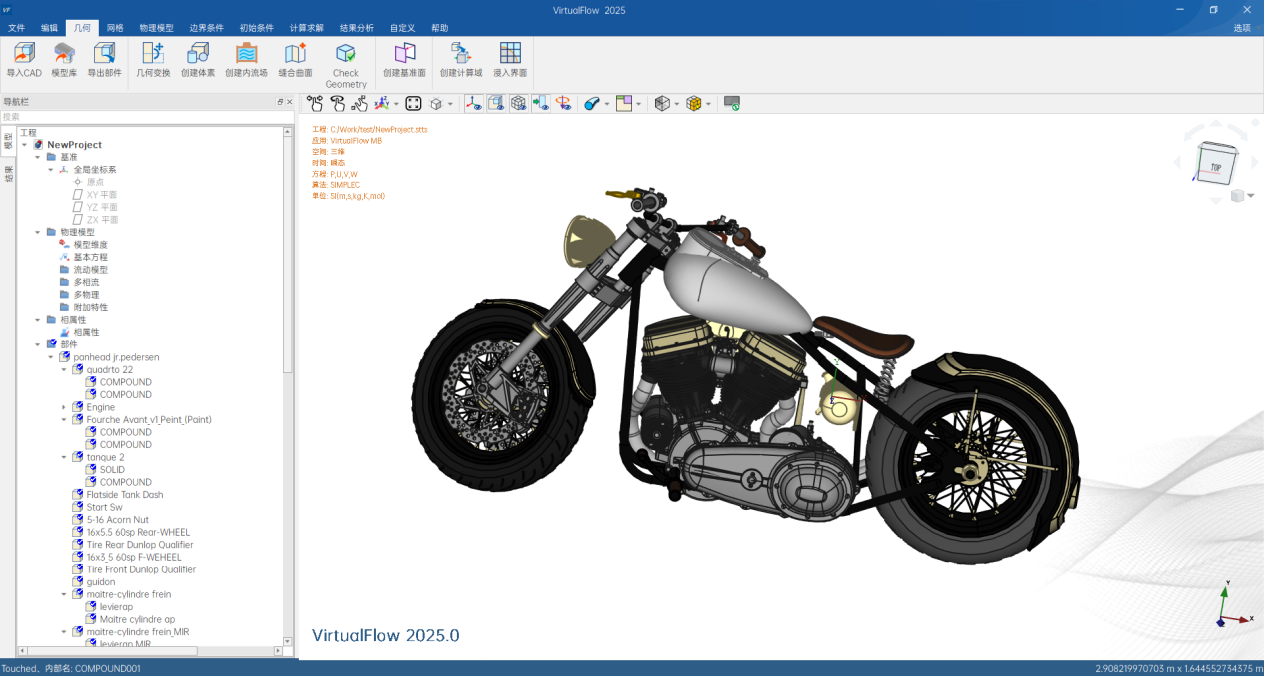Open dropdown arrow beside wireframe cube icon

[x=676, y=103]
